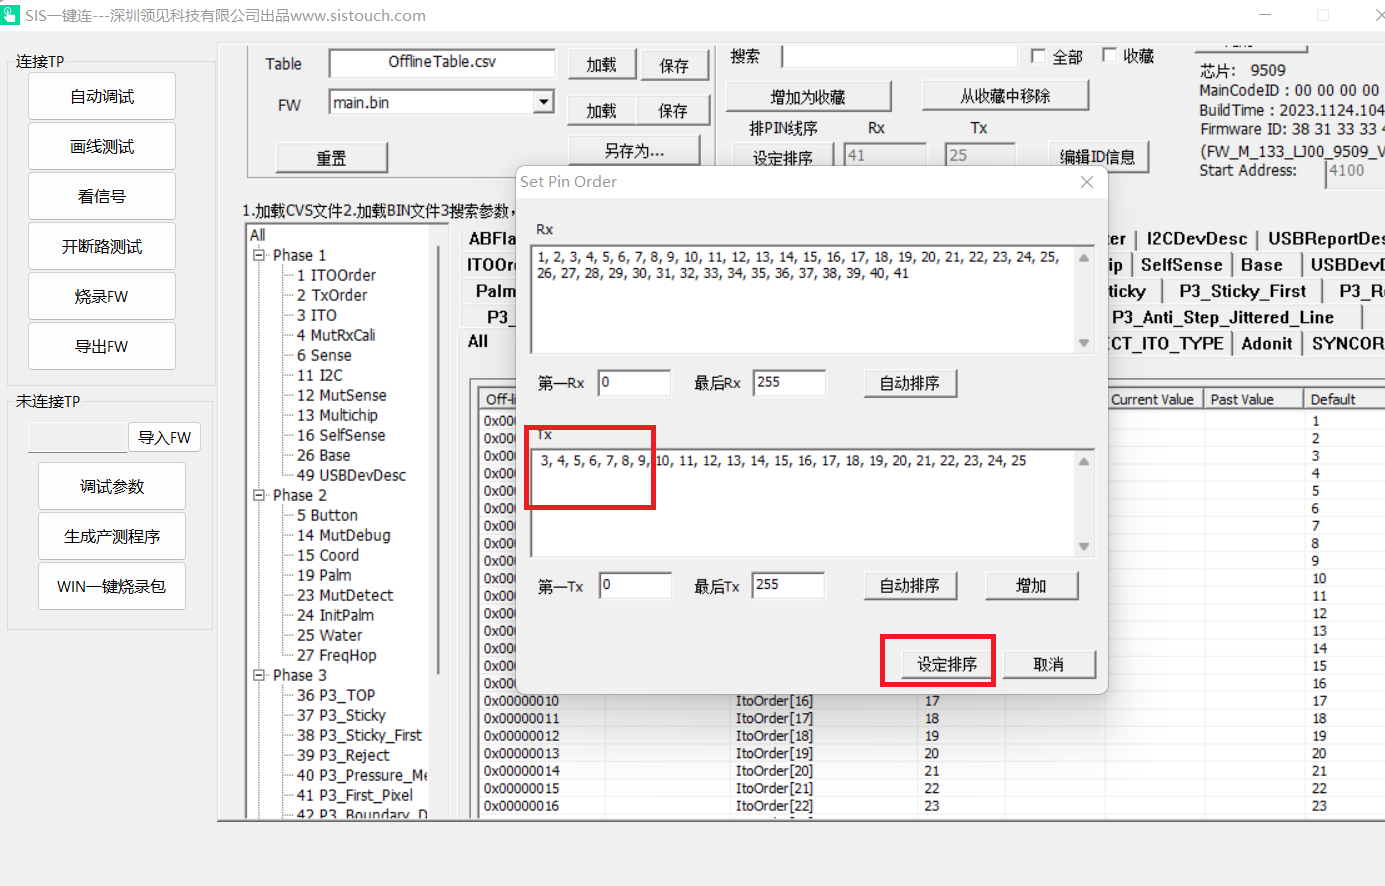Click the 自动调试 button in sidebar

pyautogui.click(x=102, y=97)
